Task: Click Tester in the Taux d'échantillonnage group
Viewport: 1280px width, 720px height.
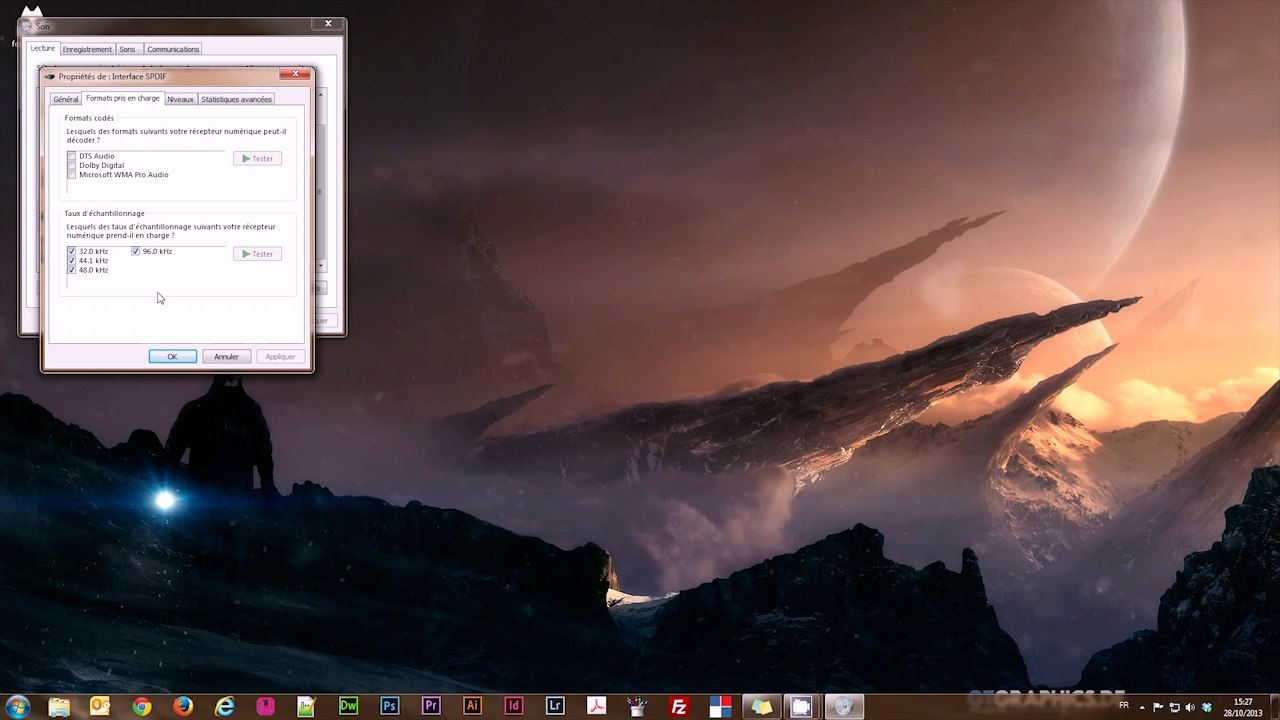Action: tap(257, 254)
